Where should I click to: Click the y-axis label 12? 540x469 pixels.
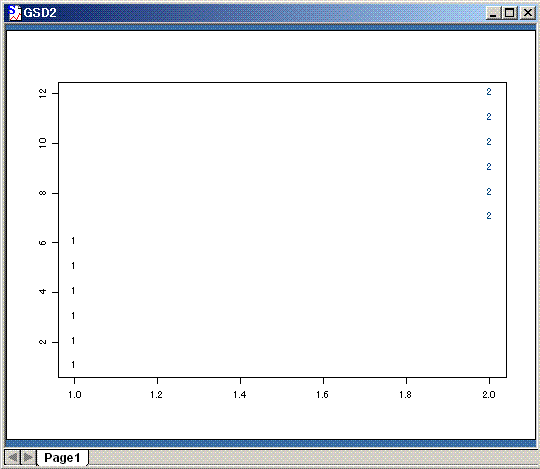coord(42,93)
